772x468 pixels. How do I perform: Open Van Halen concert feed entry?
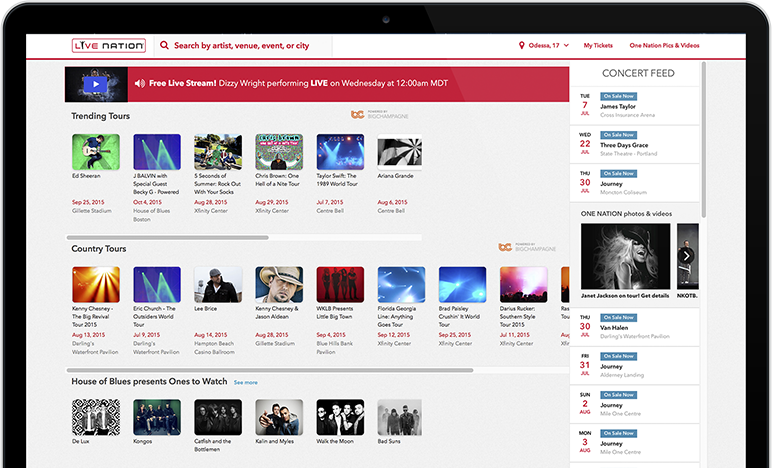635,327
